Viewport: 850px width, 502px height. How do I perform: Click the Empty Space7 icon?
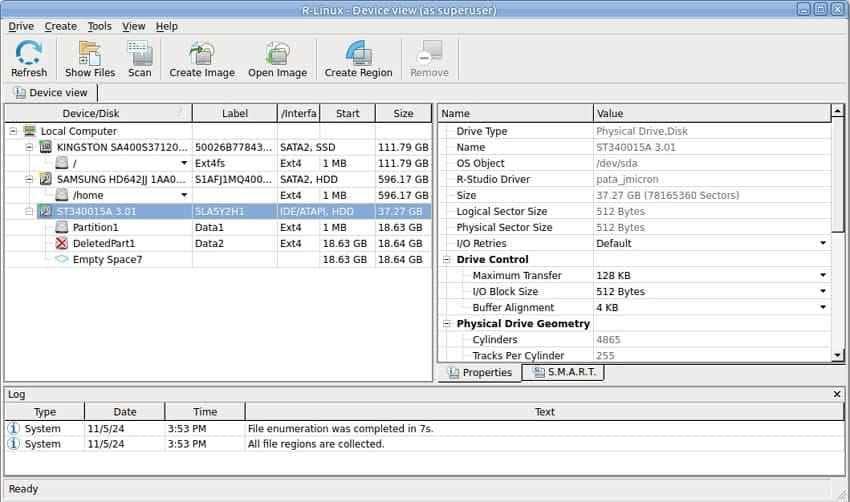[62, 259]
